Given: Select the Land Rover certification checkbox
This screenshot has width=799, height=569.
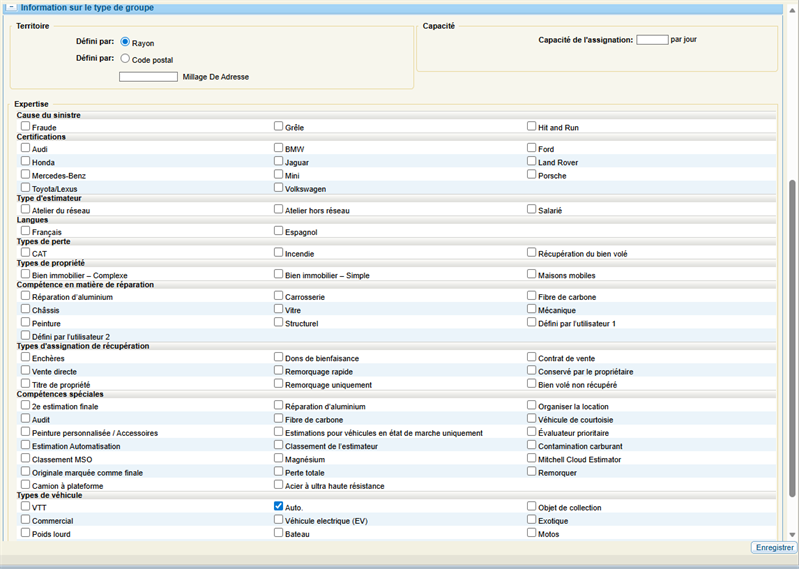Looking at the screenshot, I should click(x=532, y=161).
